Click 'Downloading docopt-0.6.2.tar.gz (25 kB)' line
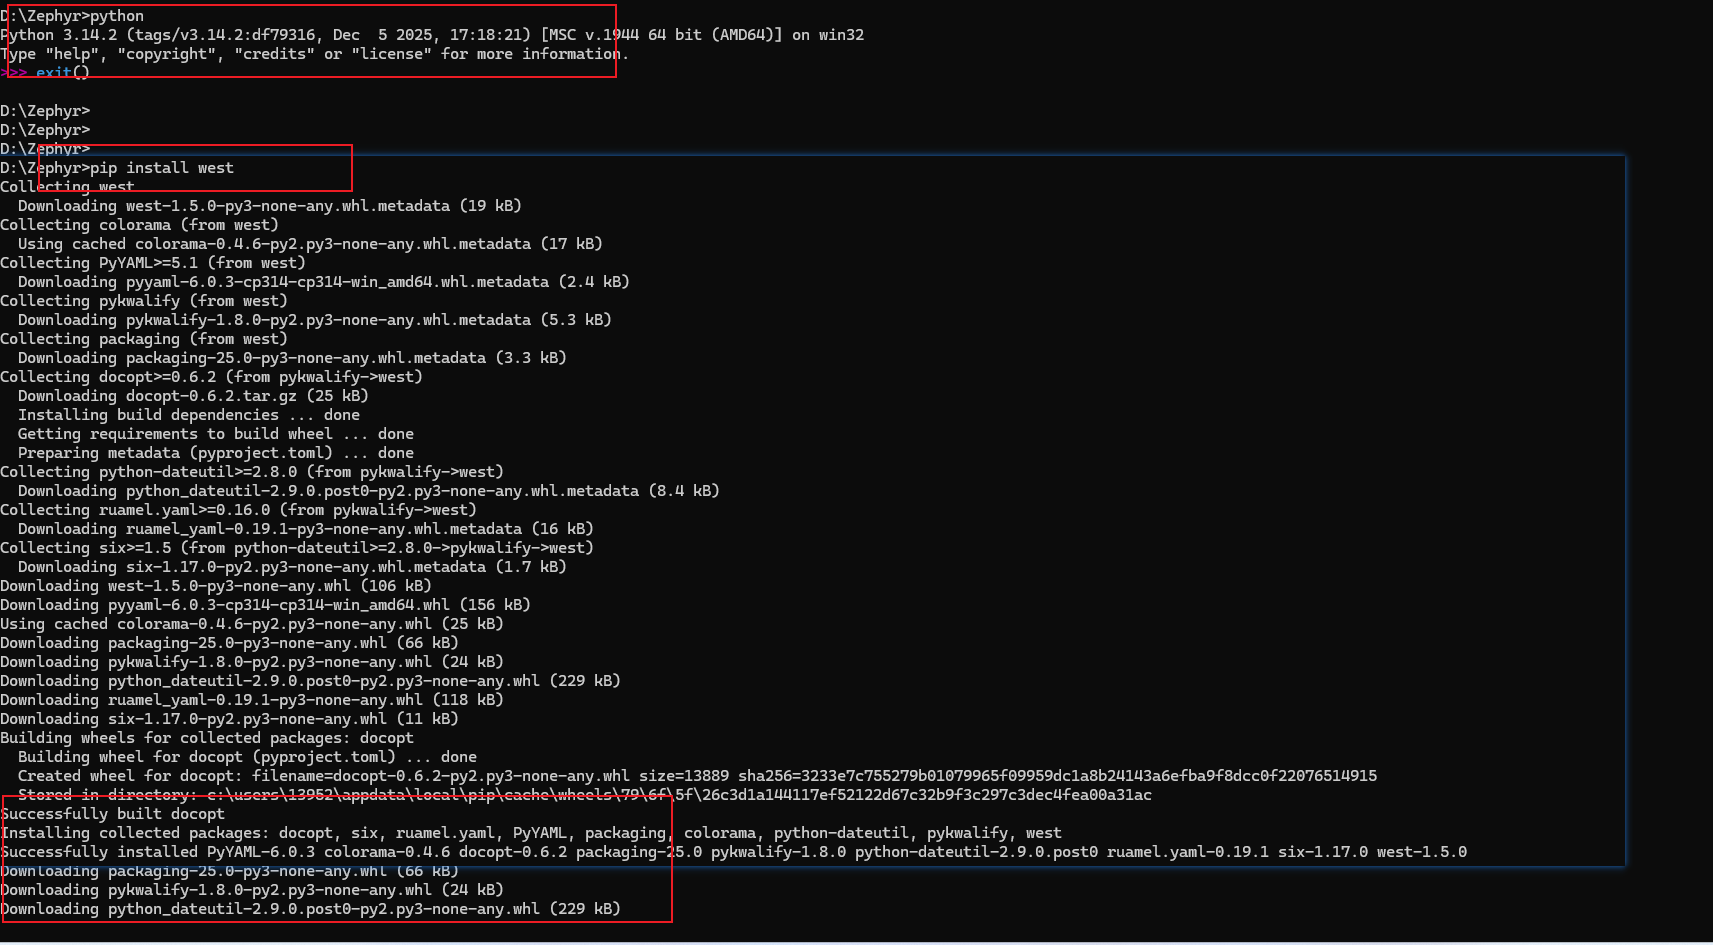Screen dimensions: 1713x945 pyautogui.click(x=193, y=396)
